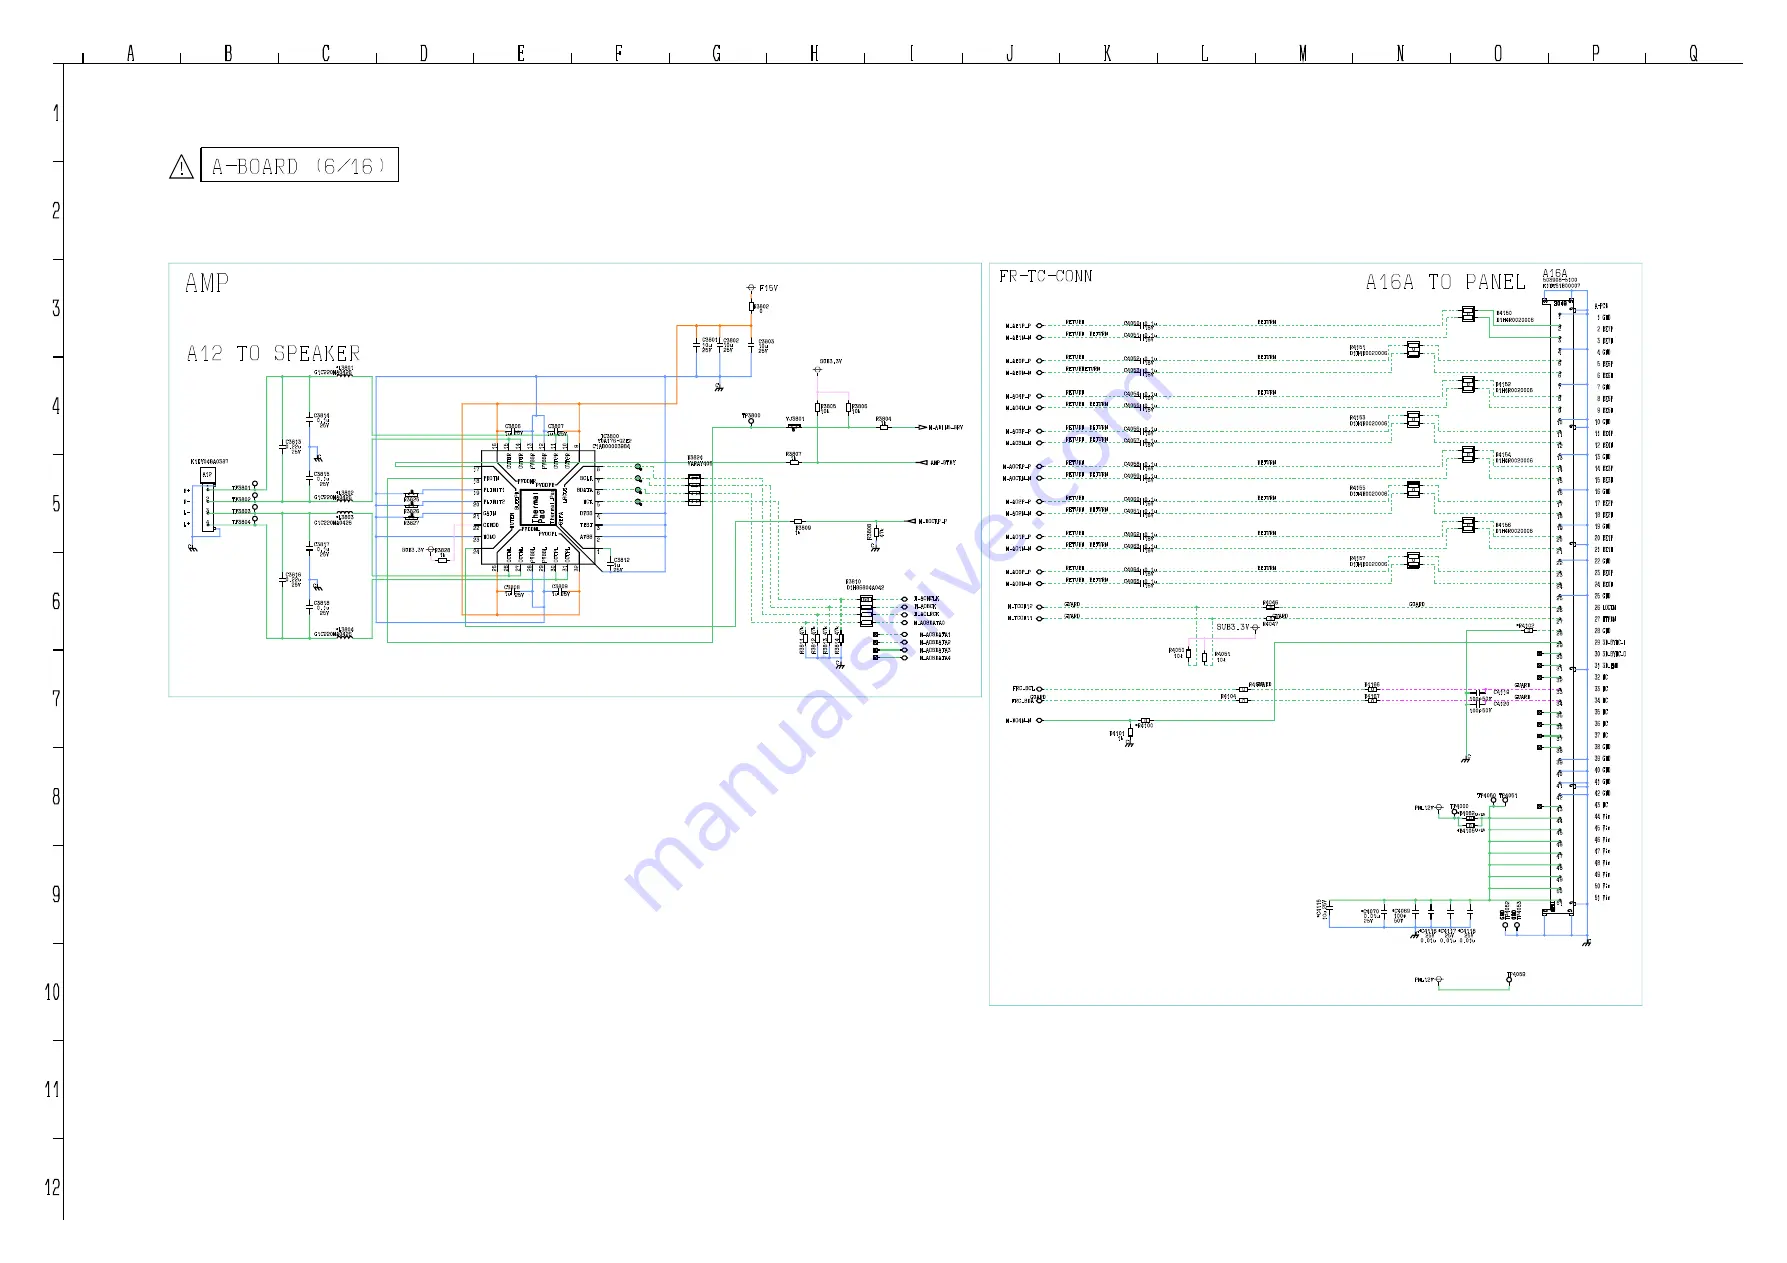Click the TP3800 test point

[x=751, y=420]
